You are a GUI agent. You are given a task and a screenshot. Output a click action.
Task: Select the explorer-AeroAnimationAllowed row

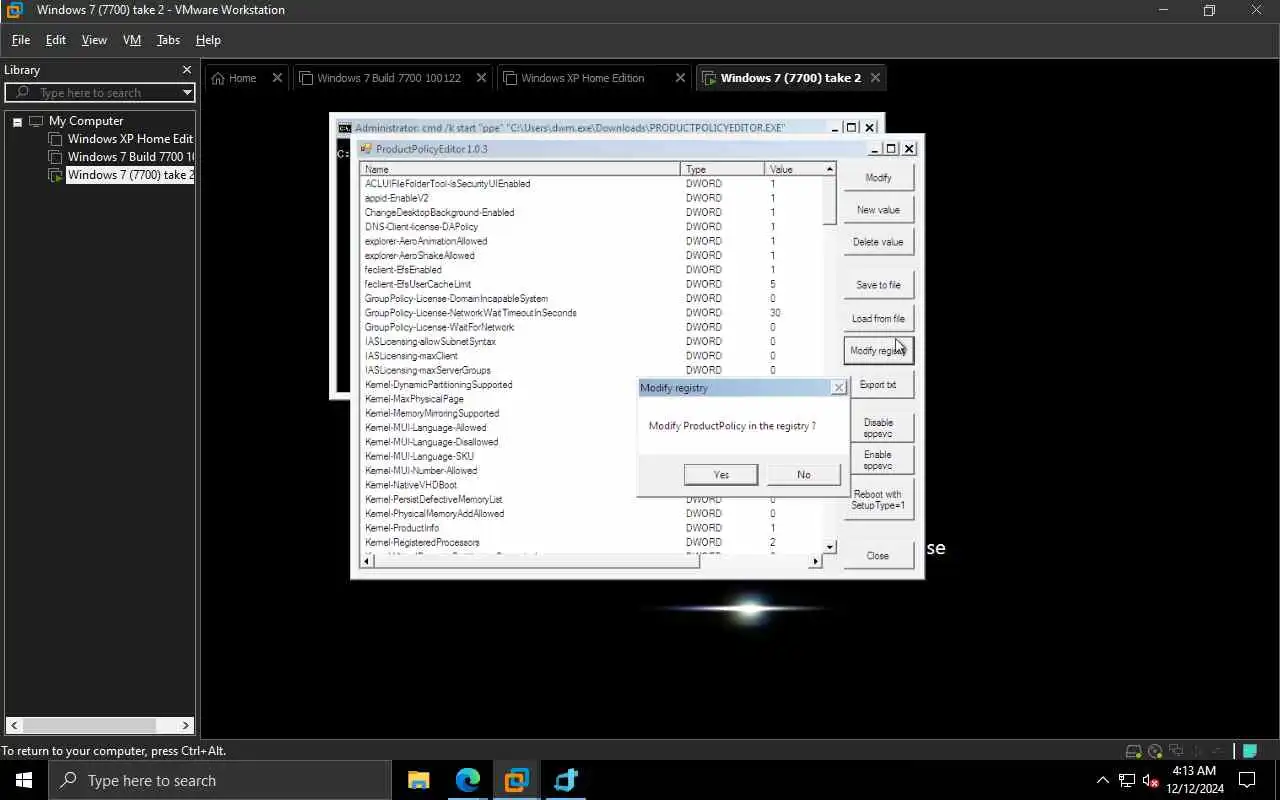point(592,241)
